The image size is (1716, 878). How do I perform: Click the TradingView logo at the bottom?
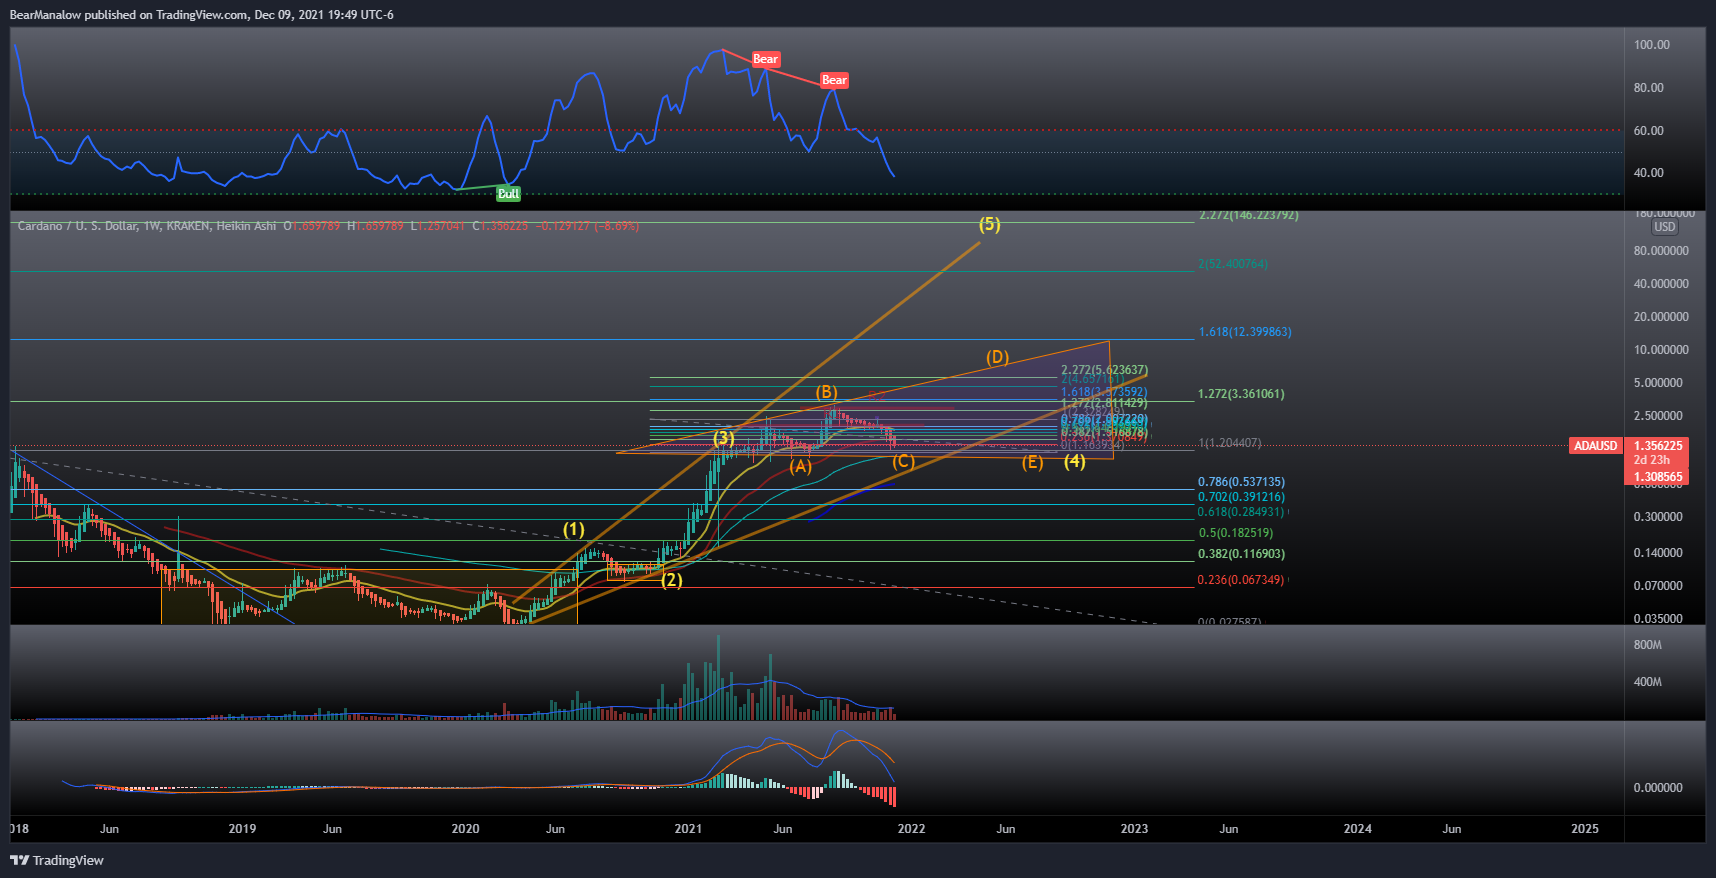[x=57, y=860]
